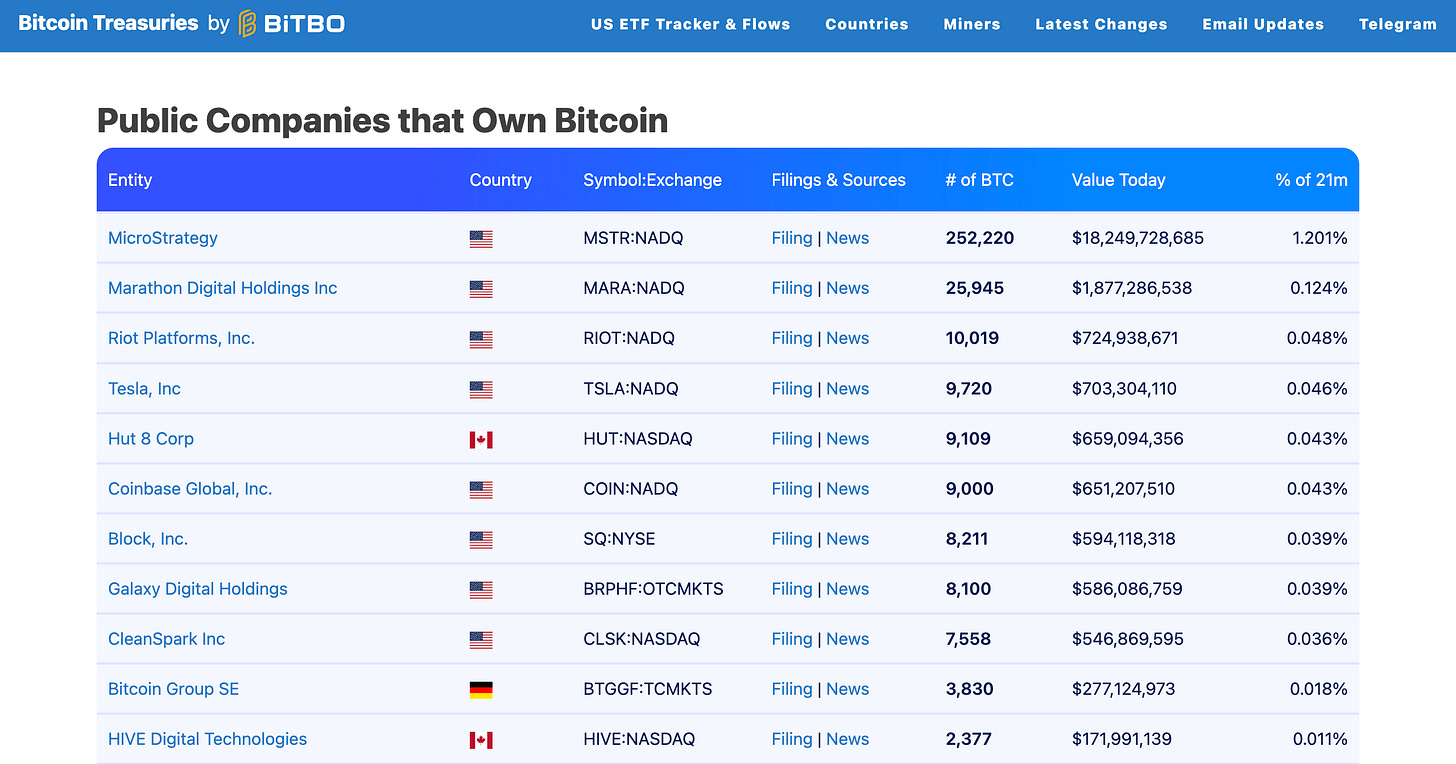The width and height of the screenshot is (1456, 764).
Task: Open News link for Riot Platforms
Action: coord(848,338)
